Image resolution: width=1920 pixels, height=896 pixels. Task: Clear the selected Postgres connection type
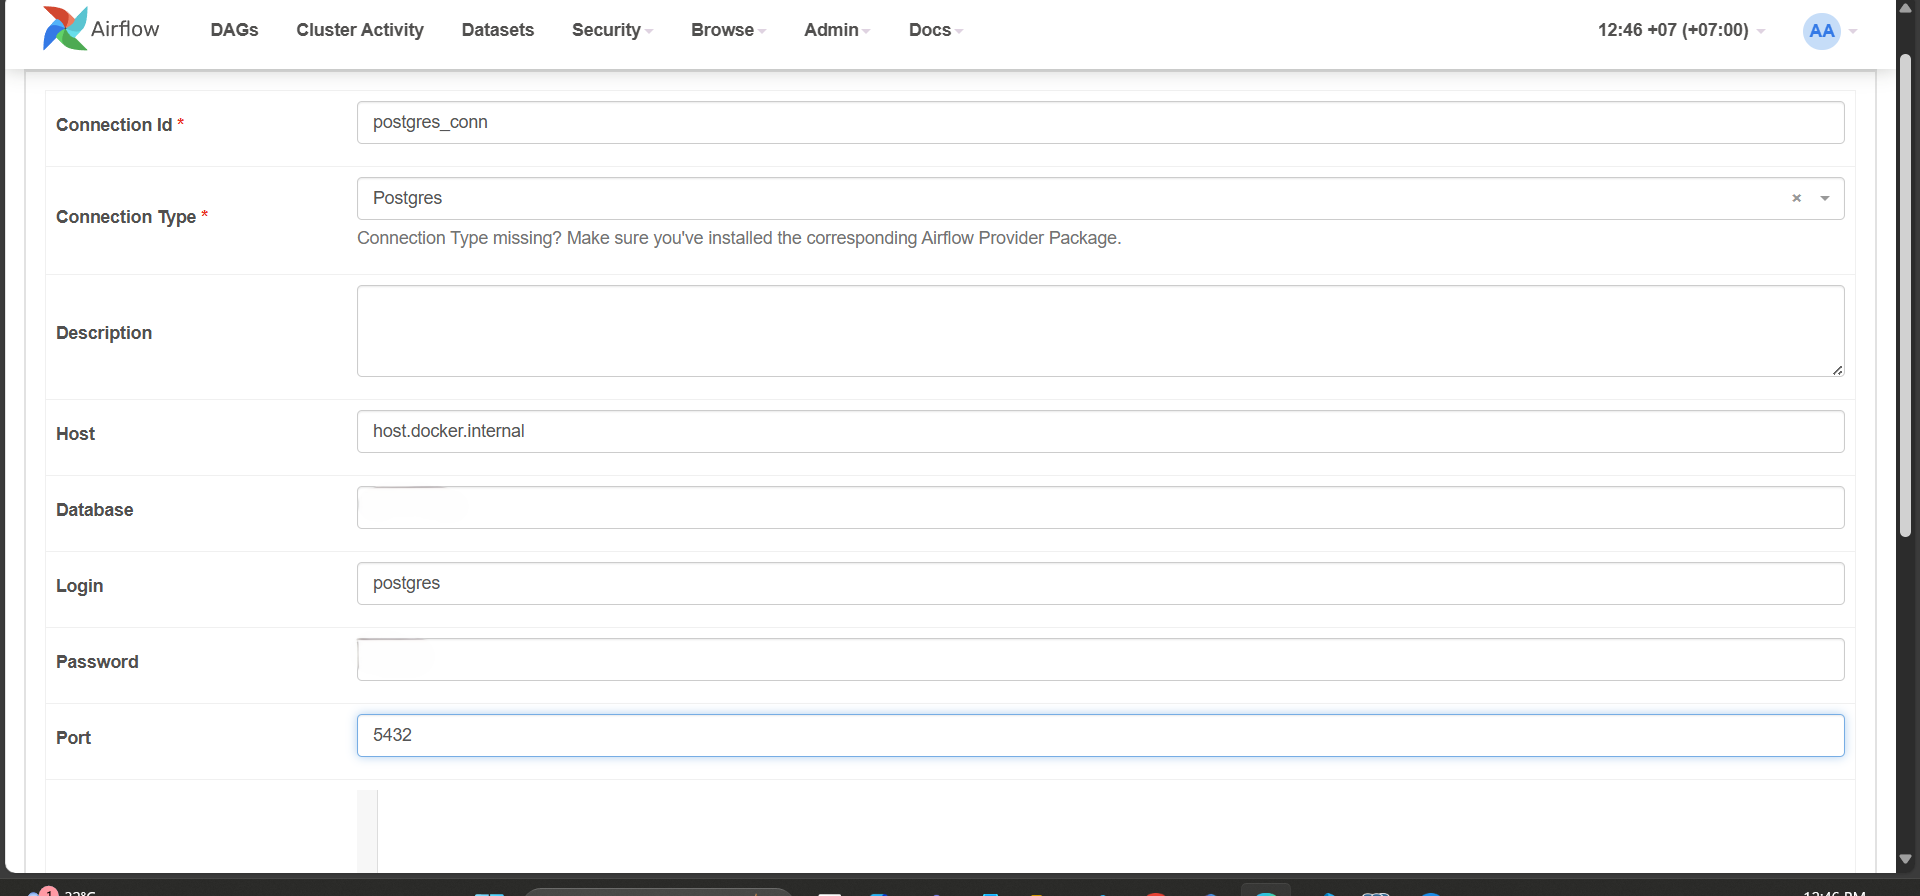pyautogui.click(x=1796, y=198)
